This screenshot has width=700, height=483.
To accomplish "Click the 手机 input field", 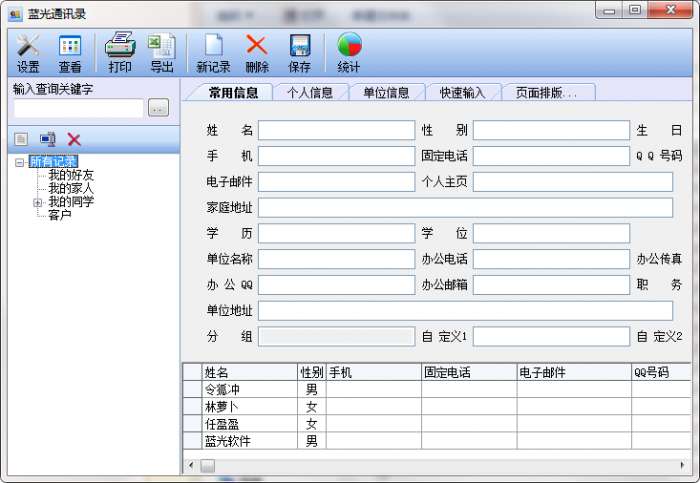I will pos(337,156).
